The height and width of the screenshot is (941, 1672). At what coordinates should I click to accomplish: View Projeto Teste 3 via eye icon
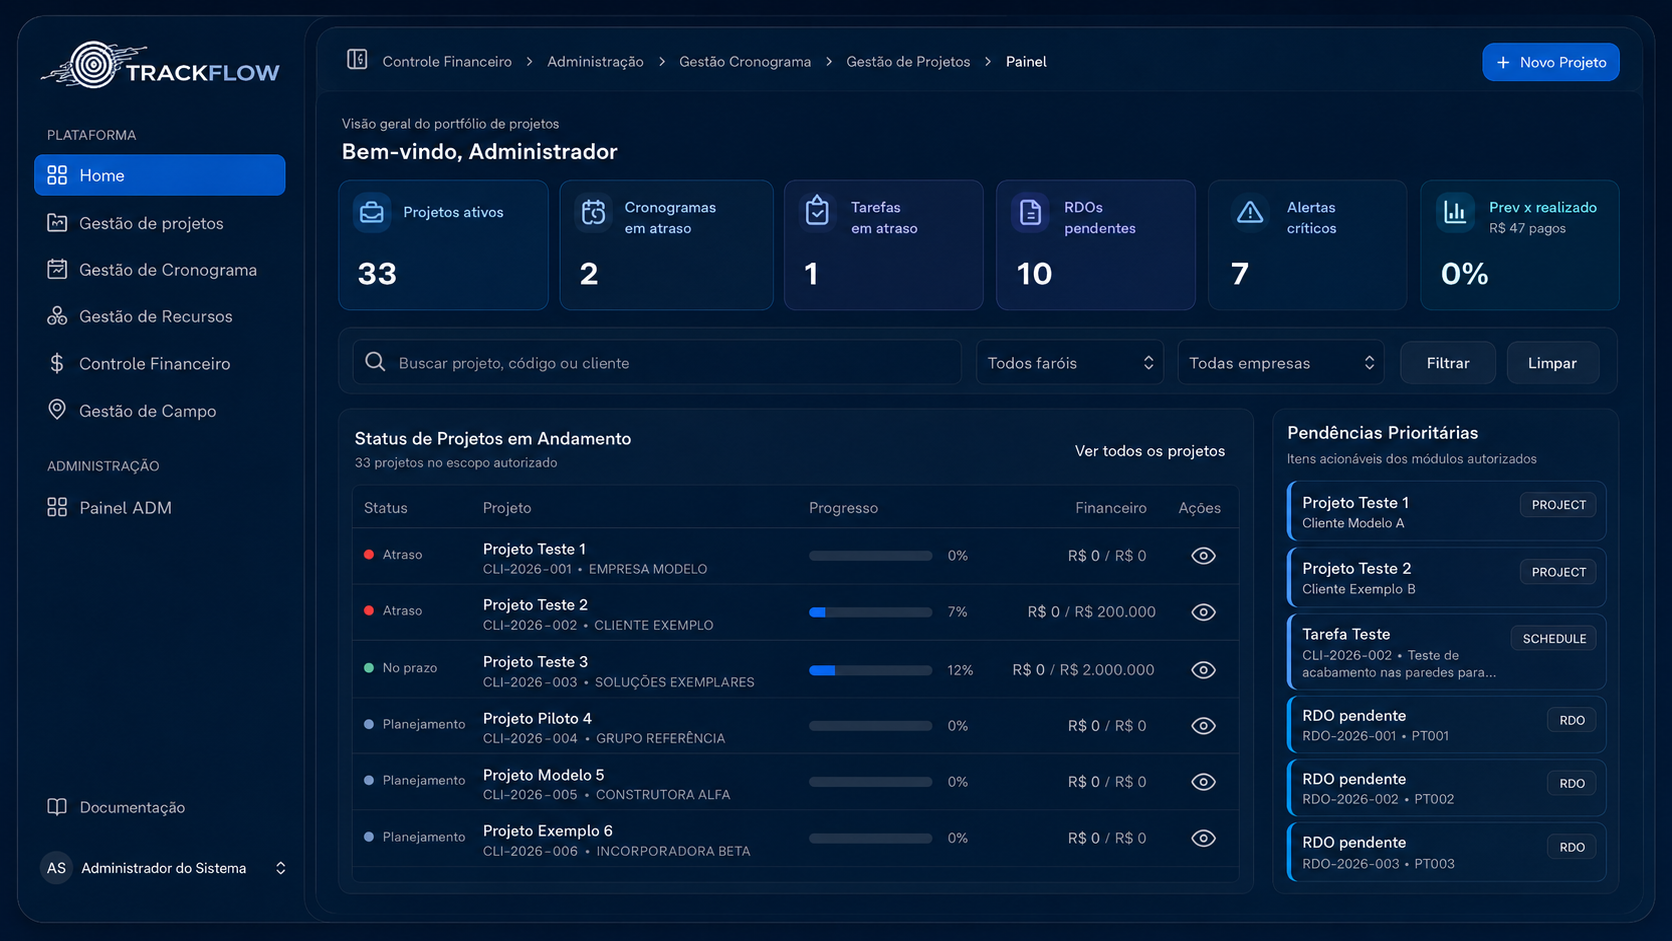[x=1203, y=670]
